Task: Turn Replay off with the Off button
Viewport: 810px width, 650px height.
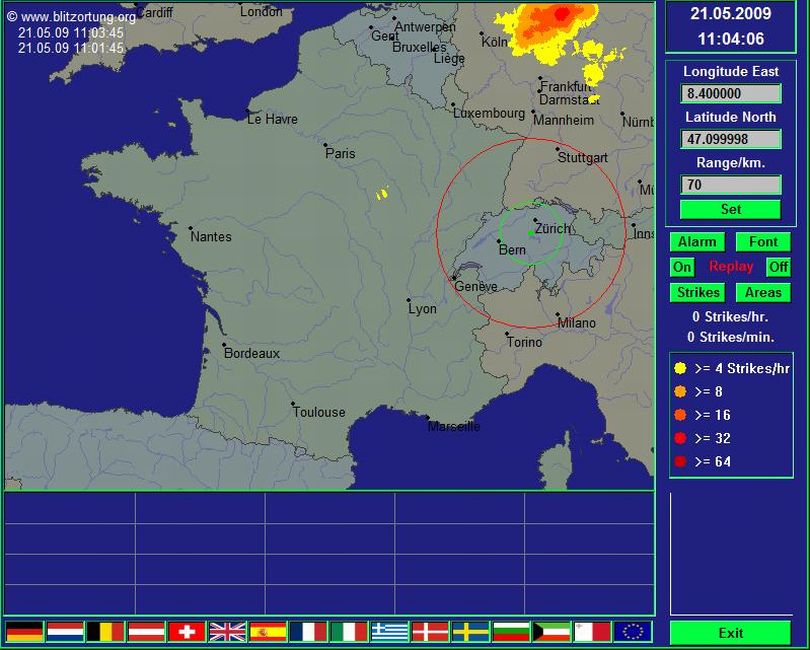Action: (778, 267)
